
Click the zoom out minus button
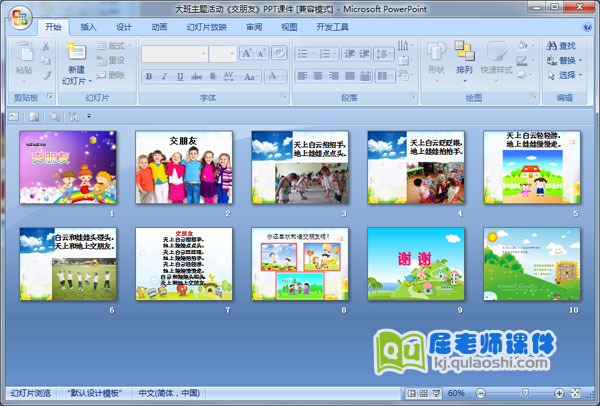[481, 393]
